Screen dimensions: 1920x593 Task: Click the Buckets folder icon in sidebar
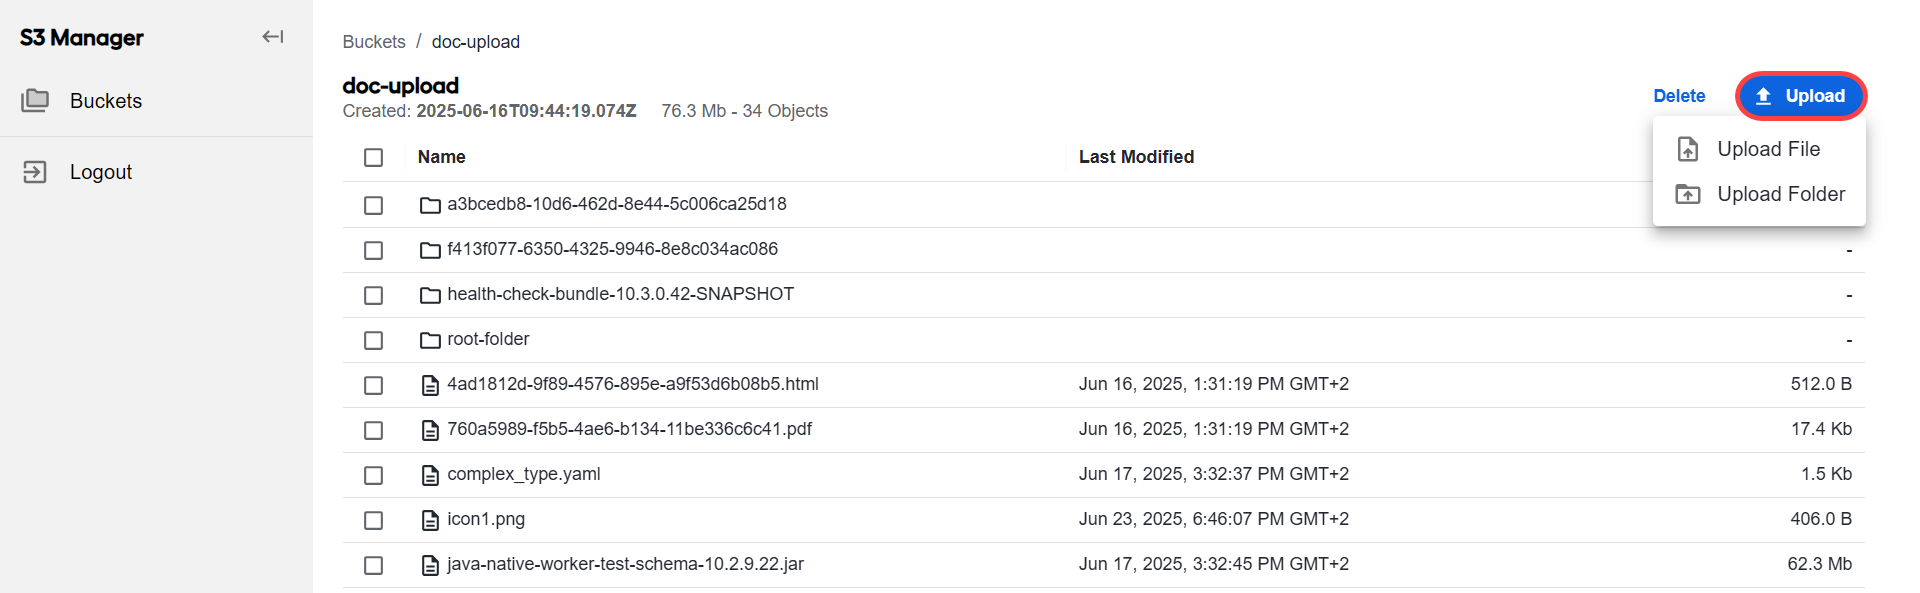(x=35, y=100)
